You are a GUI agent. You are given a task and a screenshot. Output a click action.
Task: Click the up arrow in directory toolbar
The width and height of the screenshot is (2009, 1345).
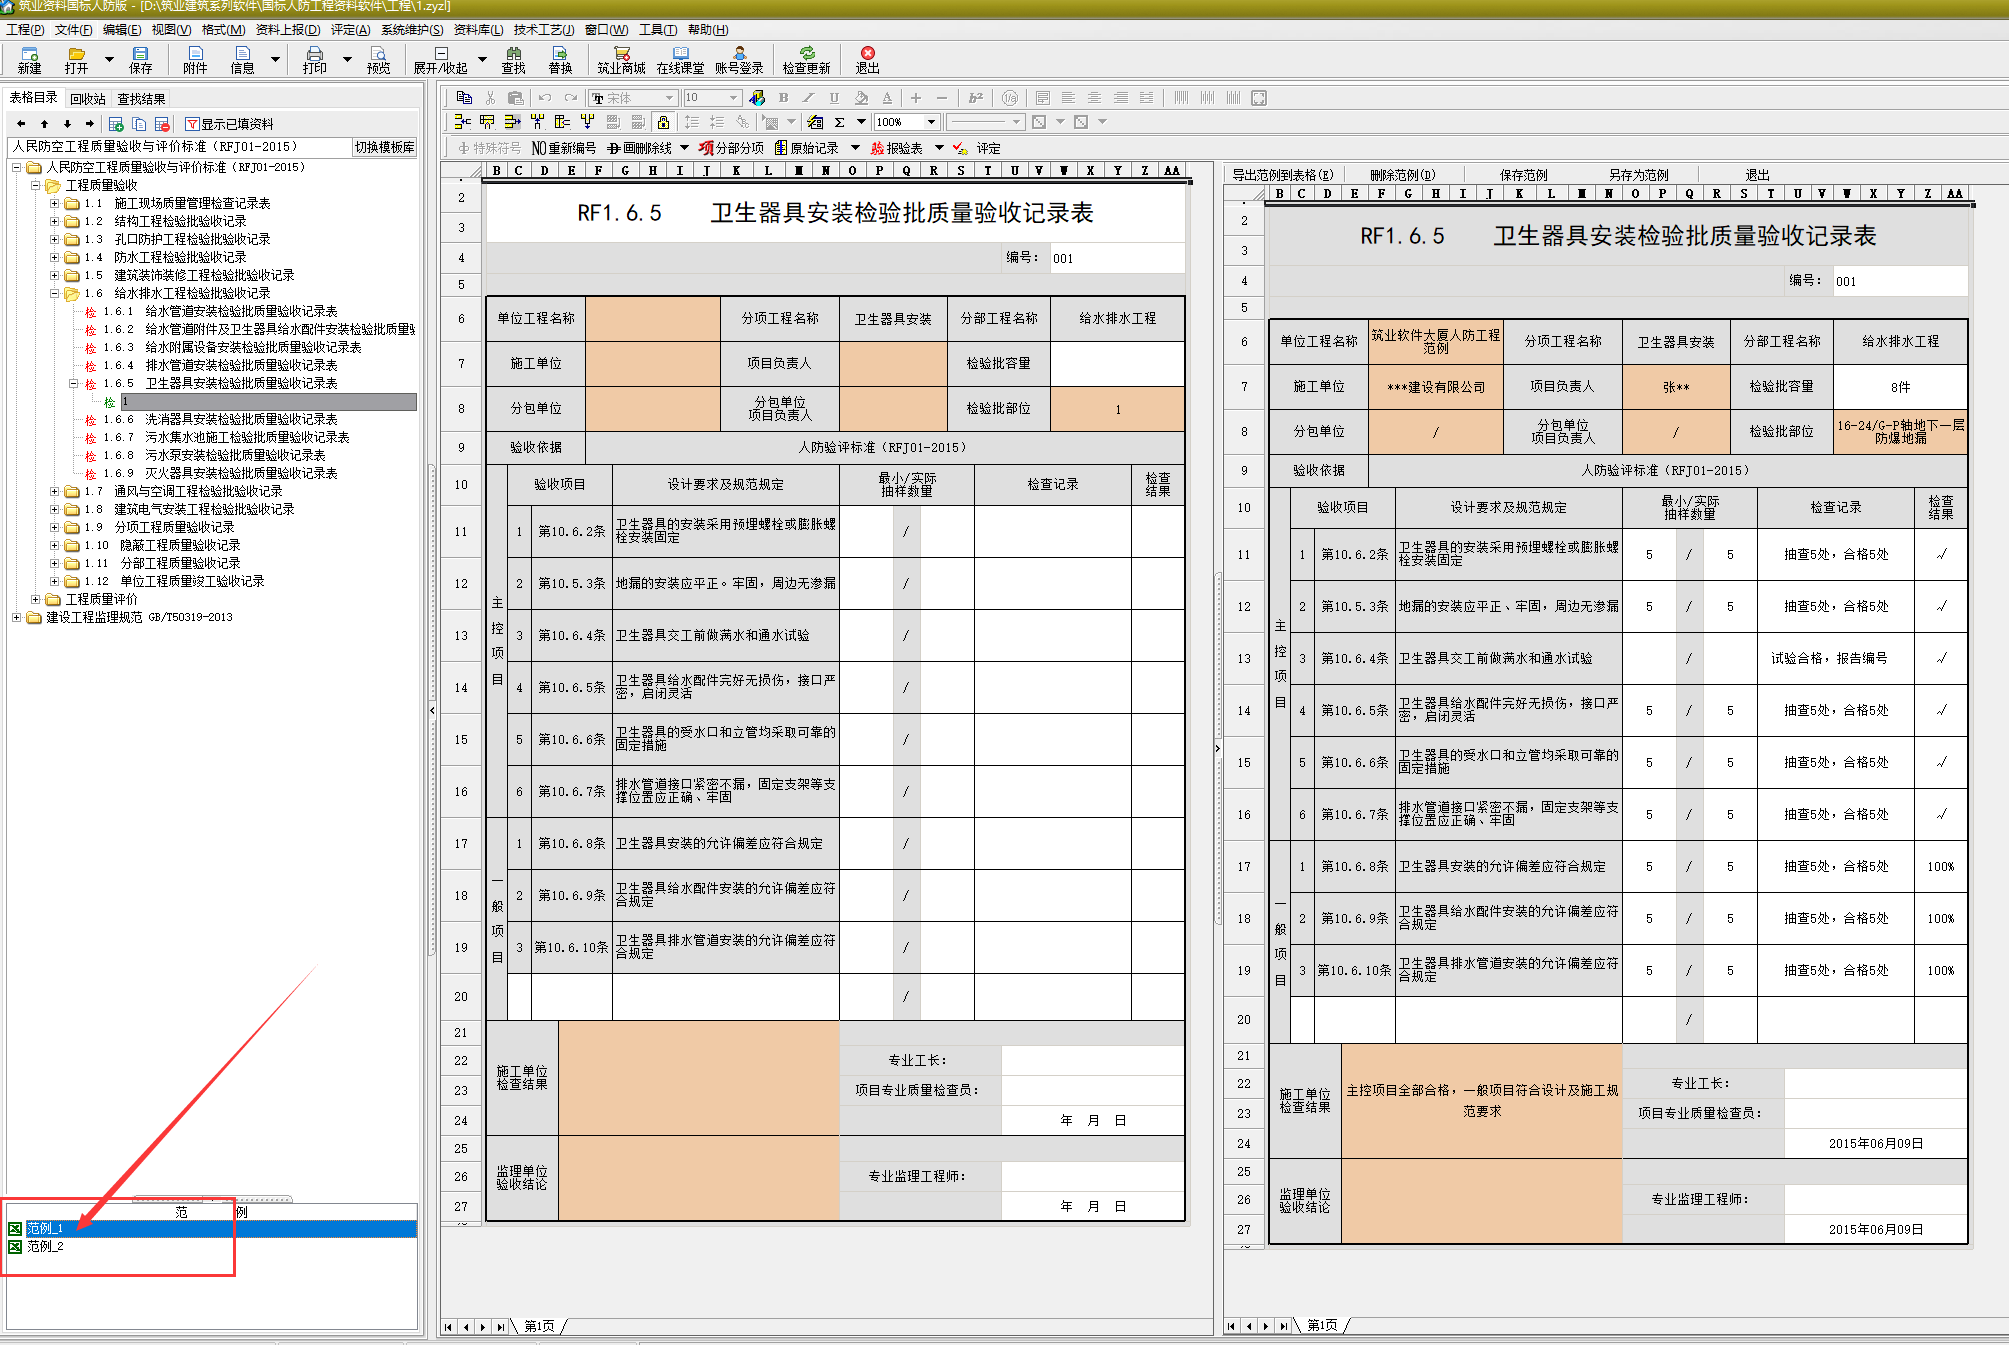click(44, 124)
